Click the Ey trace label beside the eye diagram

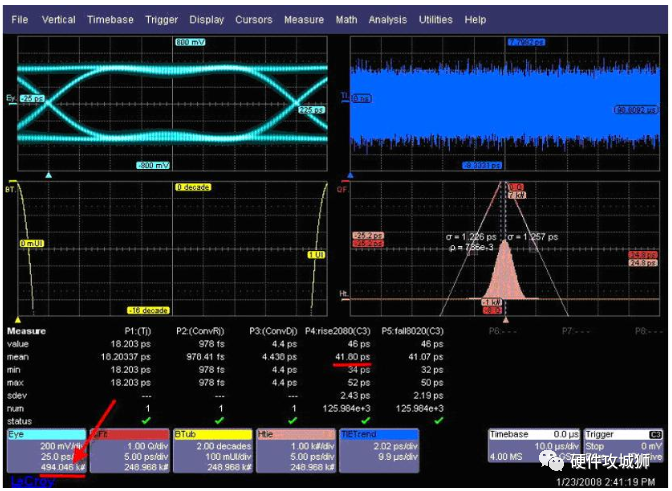(x=11, y=99)
